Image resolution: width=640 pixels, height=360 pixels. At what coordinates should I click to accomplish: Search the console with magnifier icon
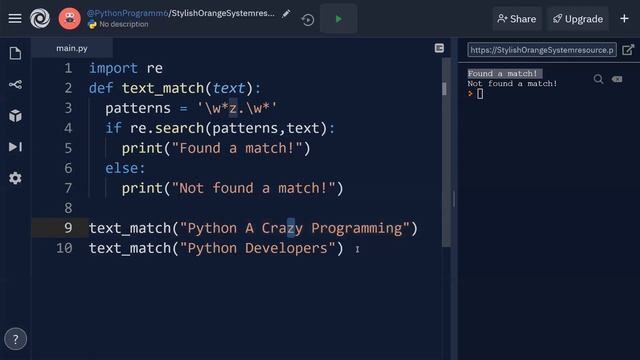tap(598, 79)
